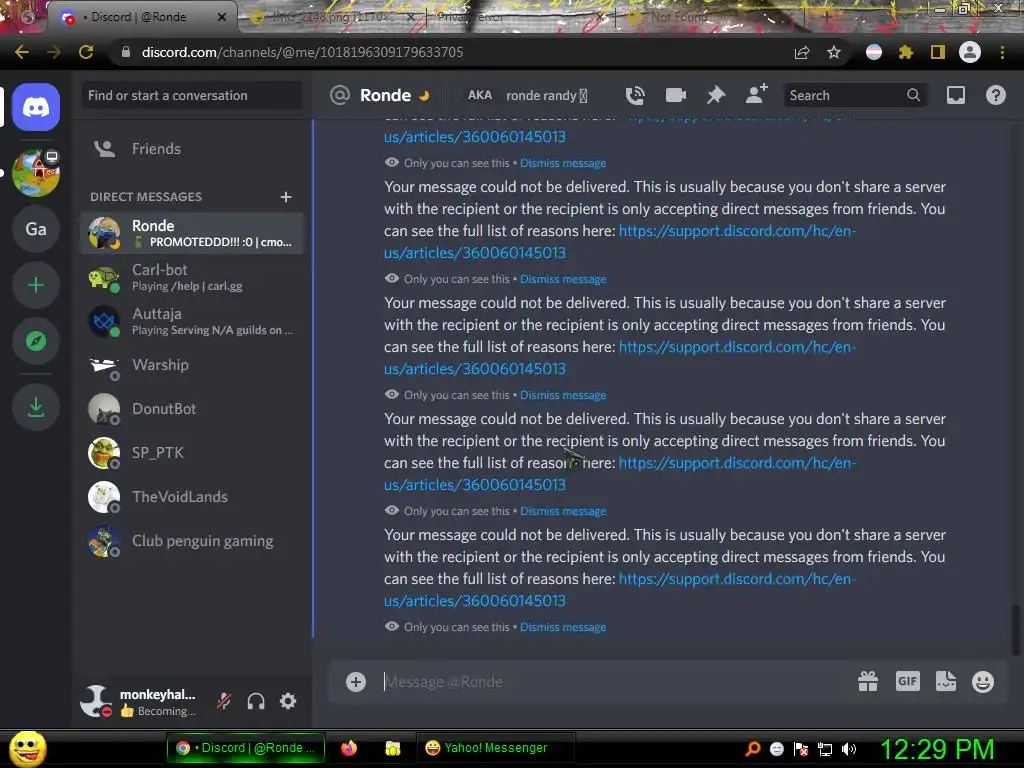Click volume speaker in system tray
Viewport: 1024px width, 768px height.
point(849,749)
